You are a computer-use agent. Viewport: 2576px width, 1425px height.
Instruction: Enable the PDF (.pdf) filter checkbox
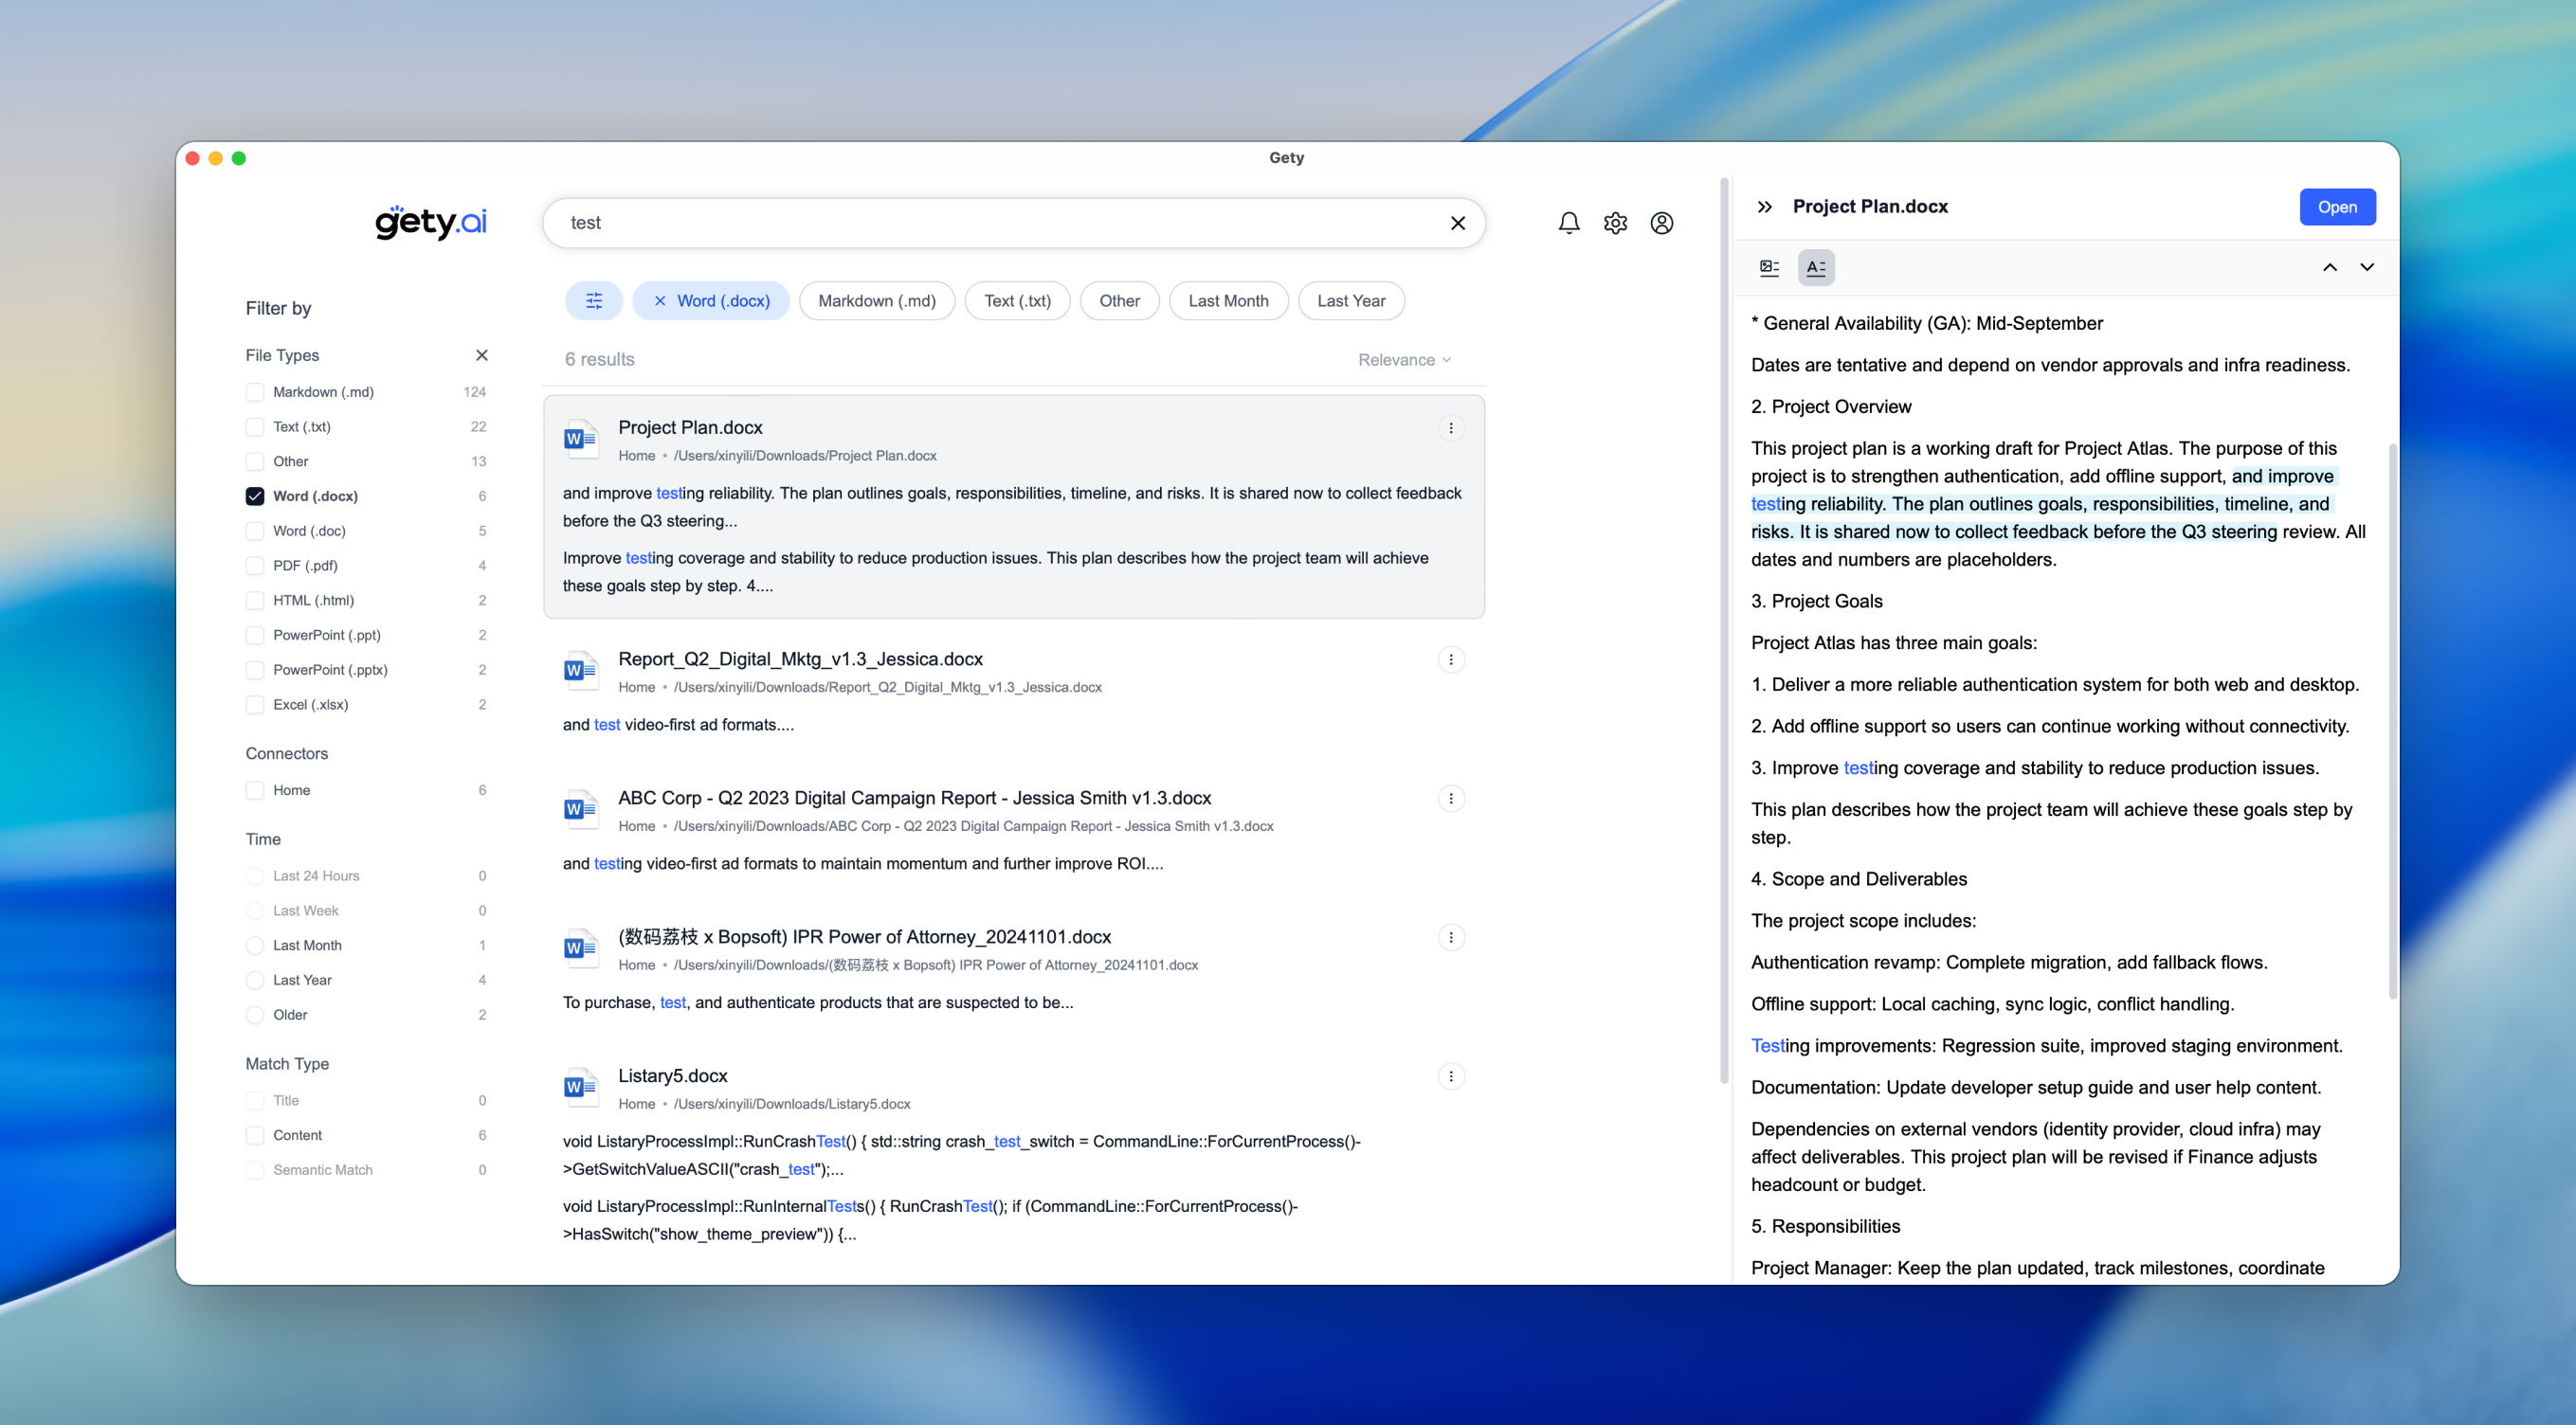[x=255, y=566]
